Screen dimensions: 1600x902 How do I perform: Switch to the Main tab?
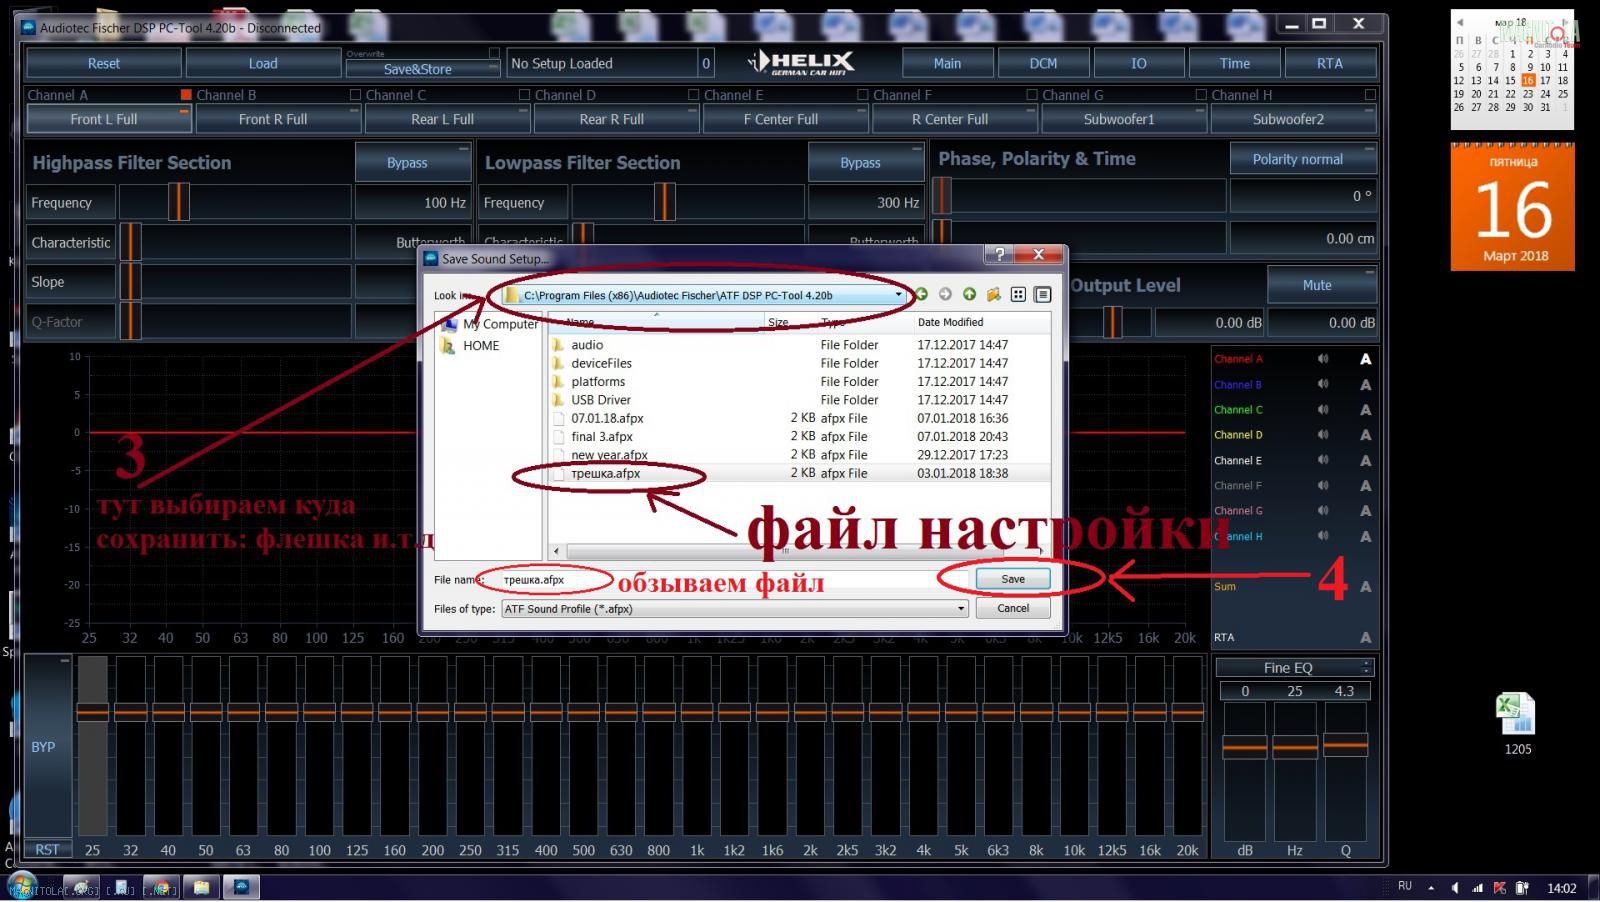(x=947, y=63)
